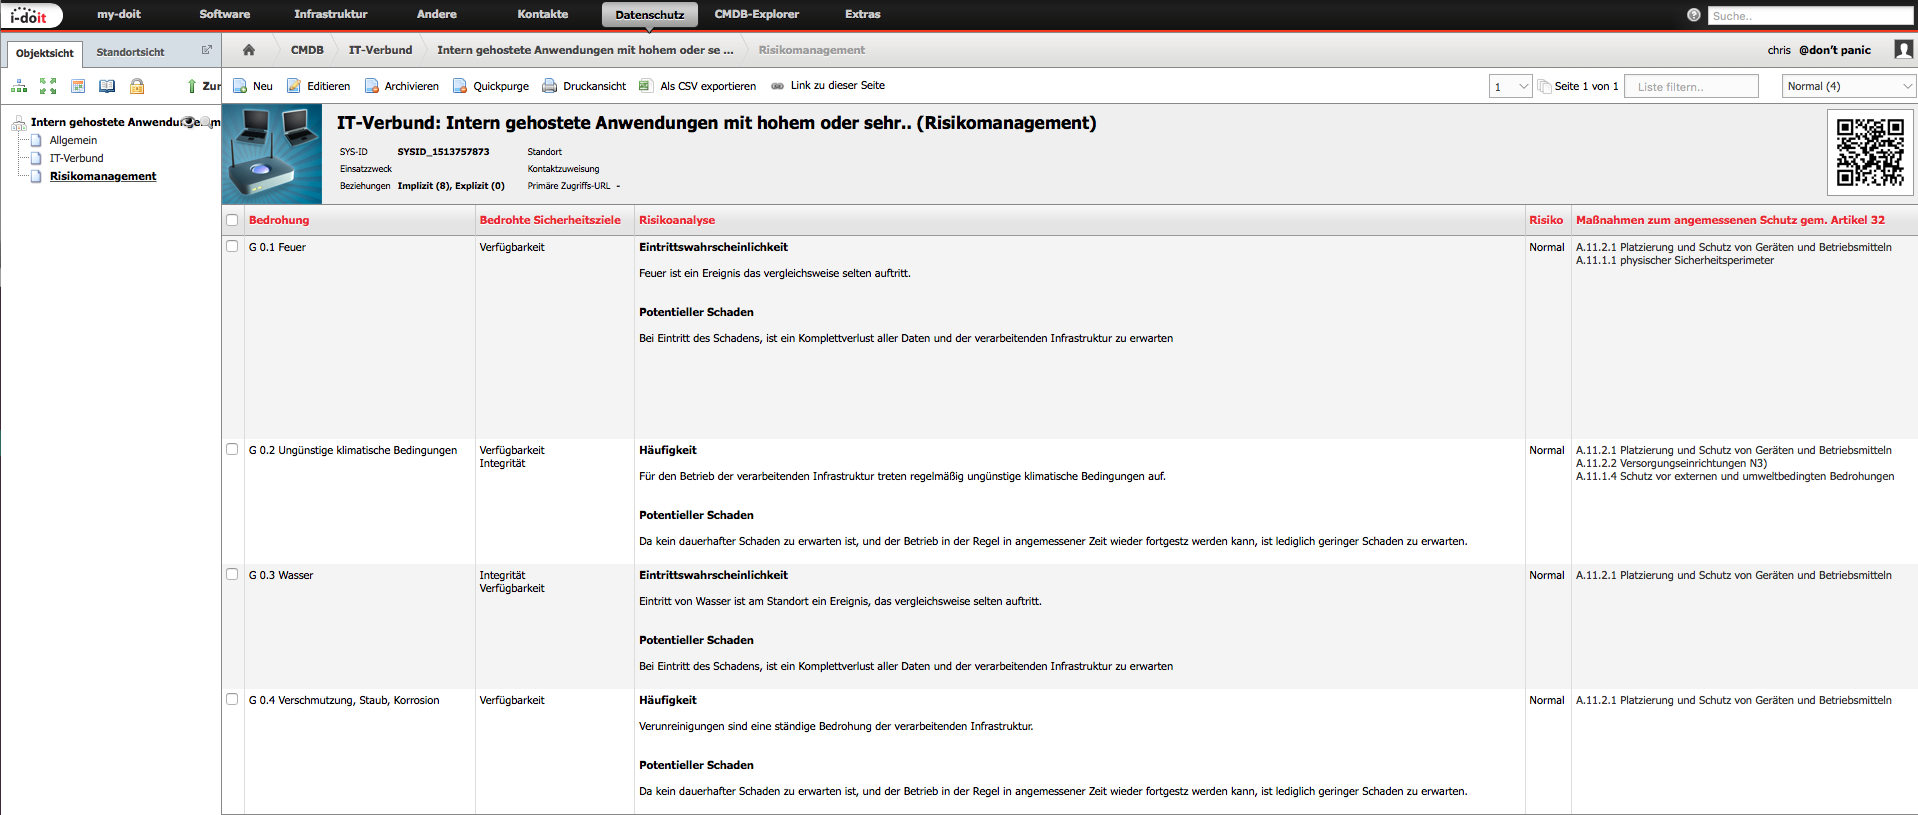
Task: Click the QR code image
Action: (x=1870, y=152)
